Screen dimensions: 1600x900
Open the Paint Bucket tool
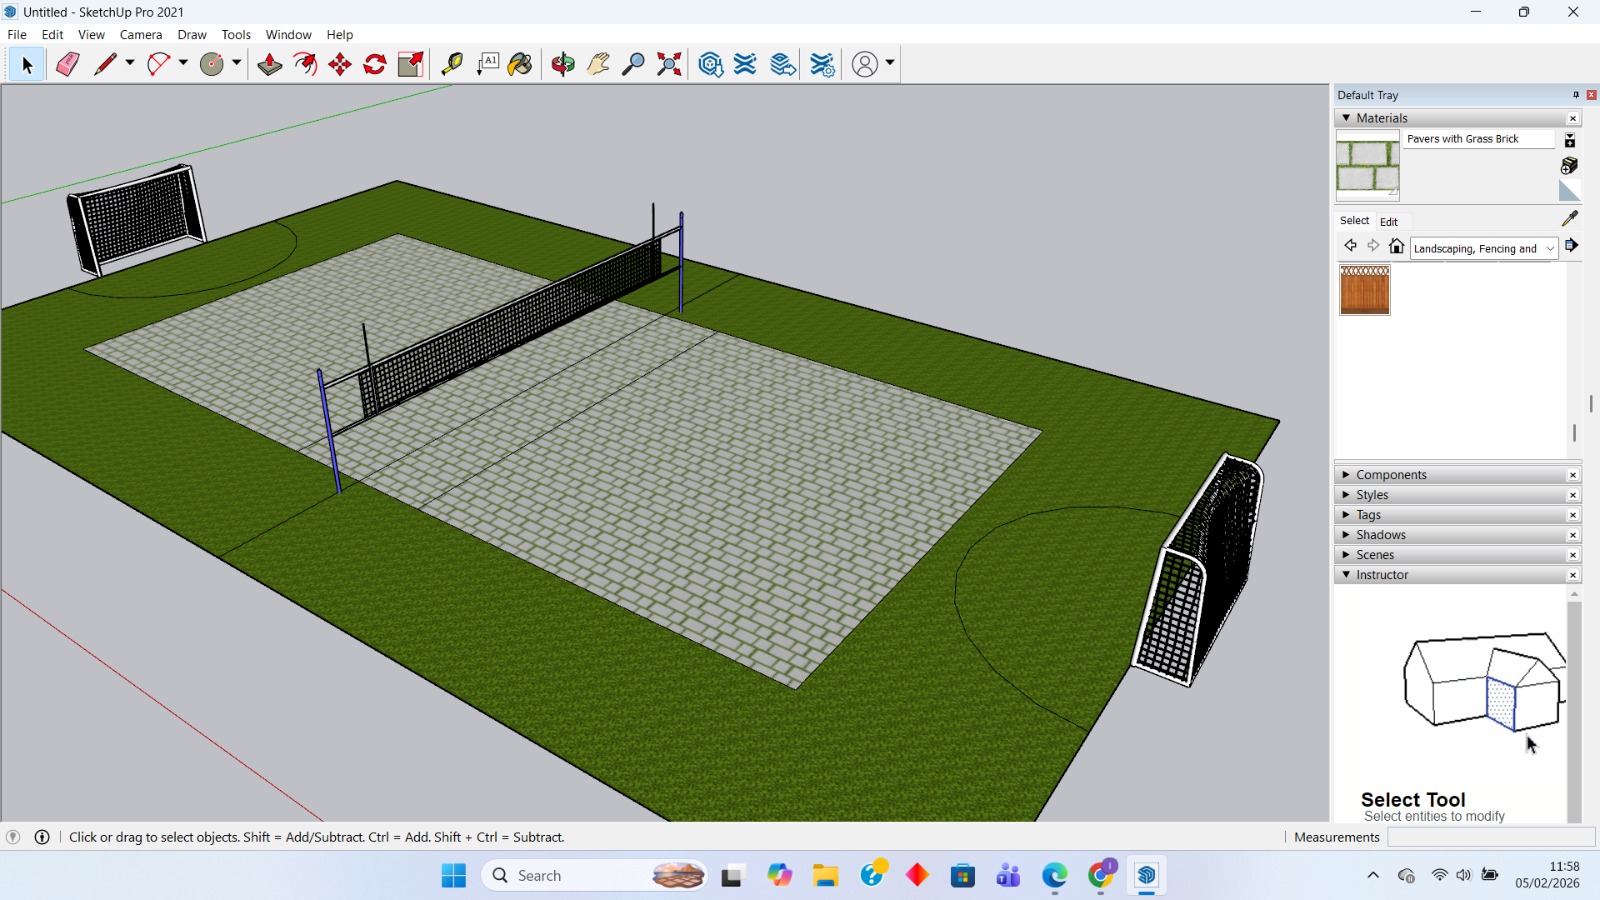(520, 64)
